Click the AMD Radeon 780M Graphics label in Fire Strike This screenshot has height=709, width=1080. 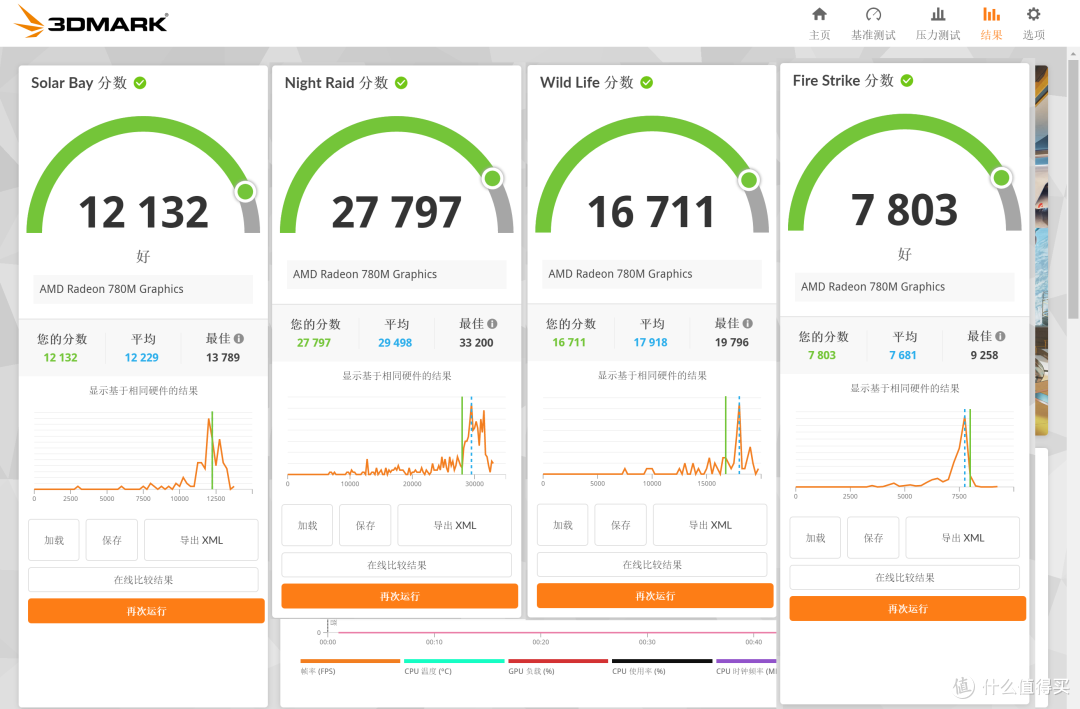pyautogui.click(x=873, y=287)
